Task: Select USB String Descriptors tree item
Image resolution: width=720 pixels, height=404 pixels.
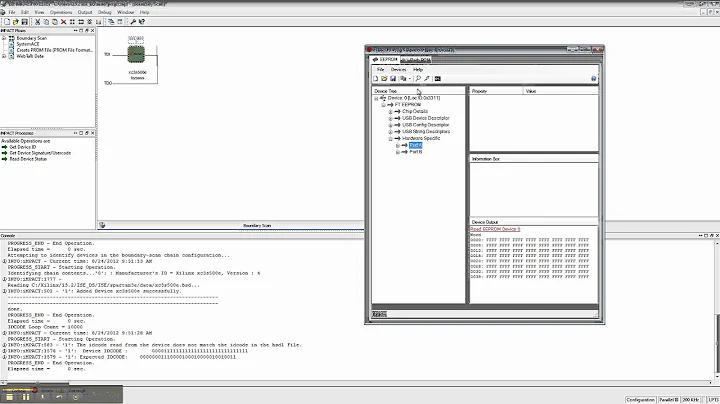Action: click(426, 132)
